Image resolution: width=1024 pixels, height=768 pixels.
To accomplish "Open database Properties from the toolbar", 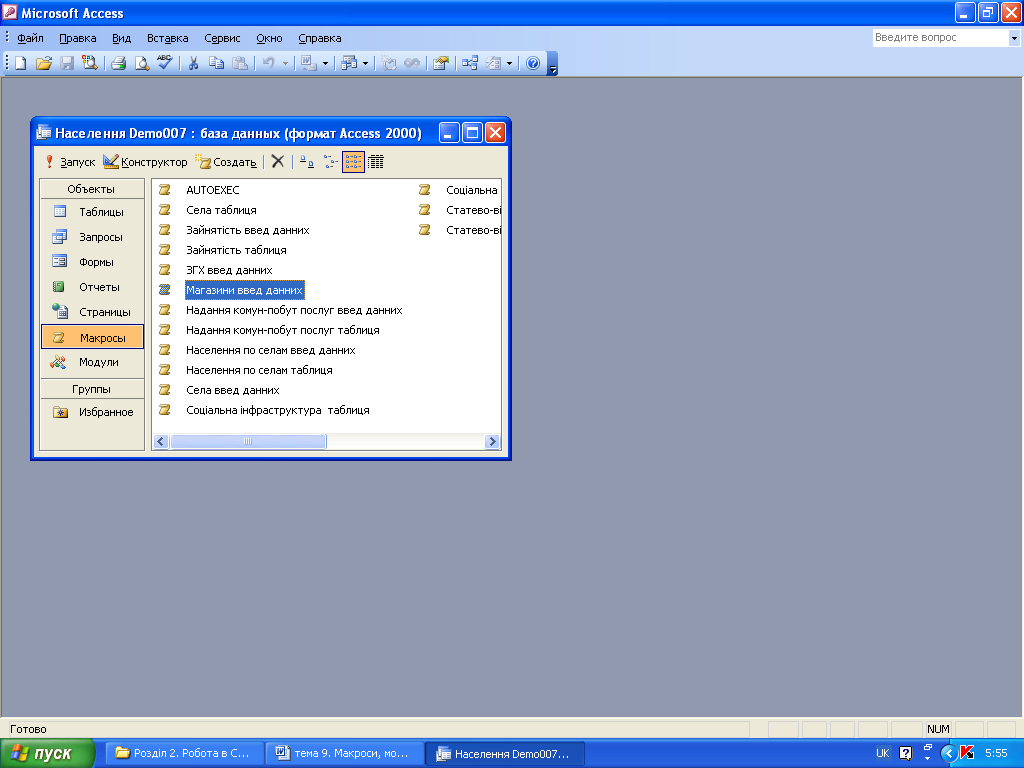I will click(441, 63).
